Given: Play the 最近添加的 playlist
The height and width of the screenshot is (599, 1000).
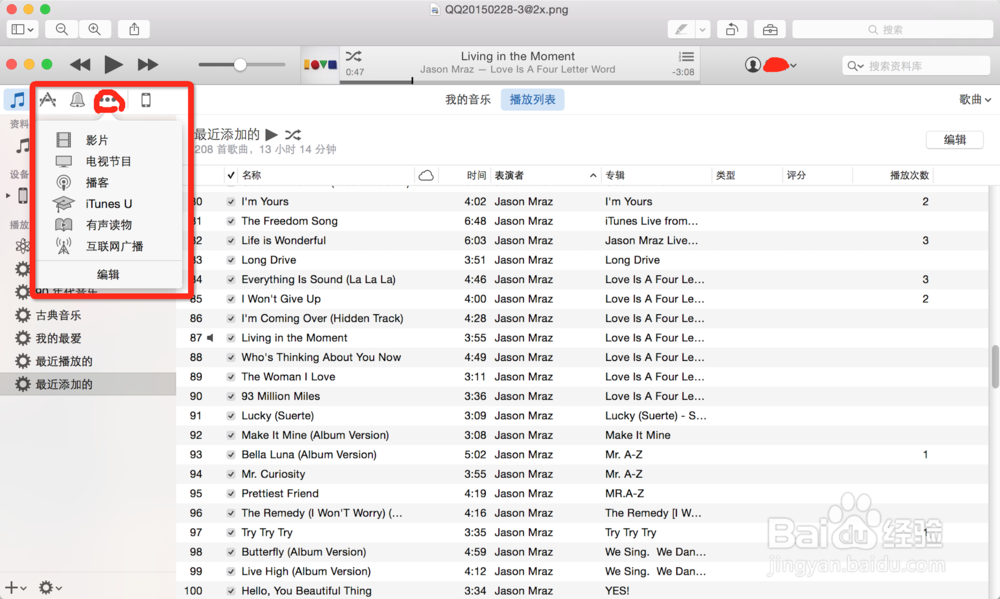Looking at the screenshot, I should pyautogui.click(x=272, y=135).
